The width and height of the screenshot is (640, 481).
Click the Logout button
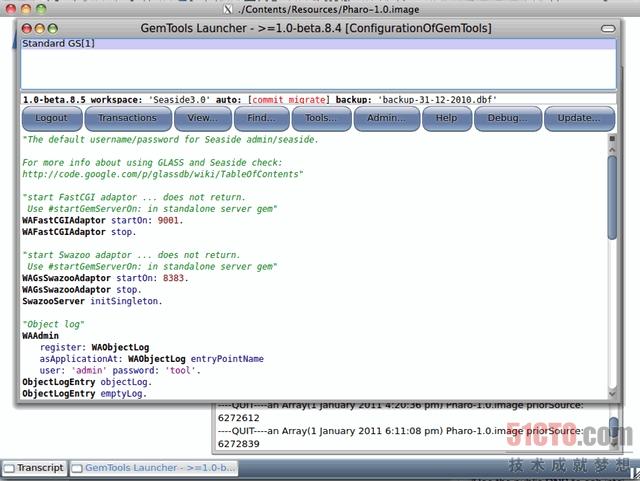pos(51,118)
